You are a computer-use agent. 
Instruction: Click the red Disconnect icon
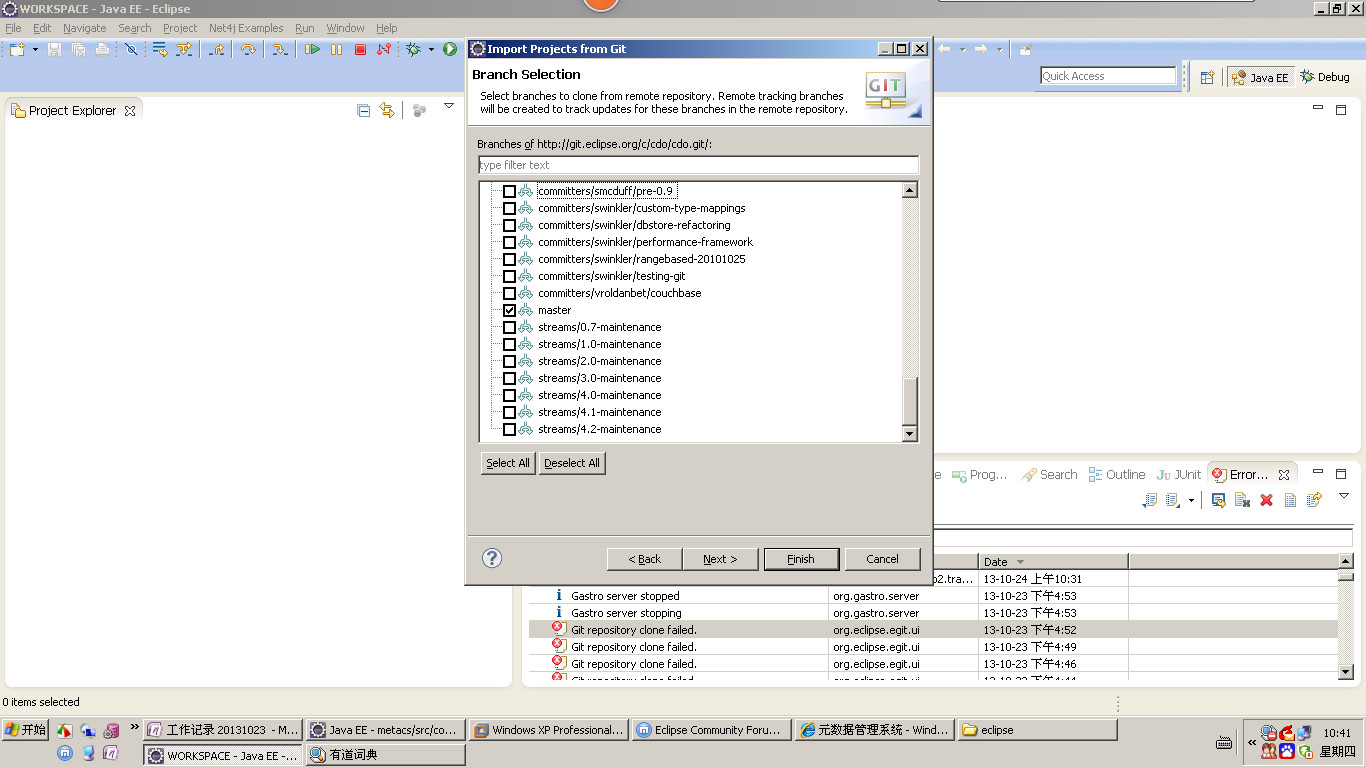point(384,49)
